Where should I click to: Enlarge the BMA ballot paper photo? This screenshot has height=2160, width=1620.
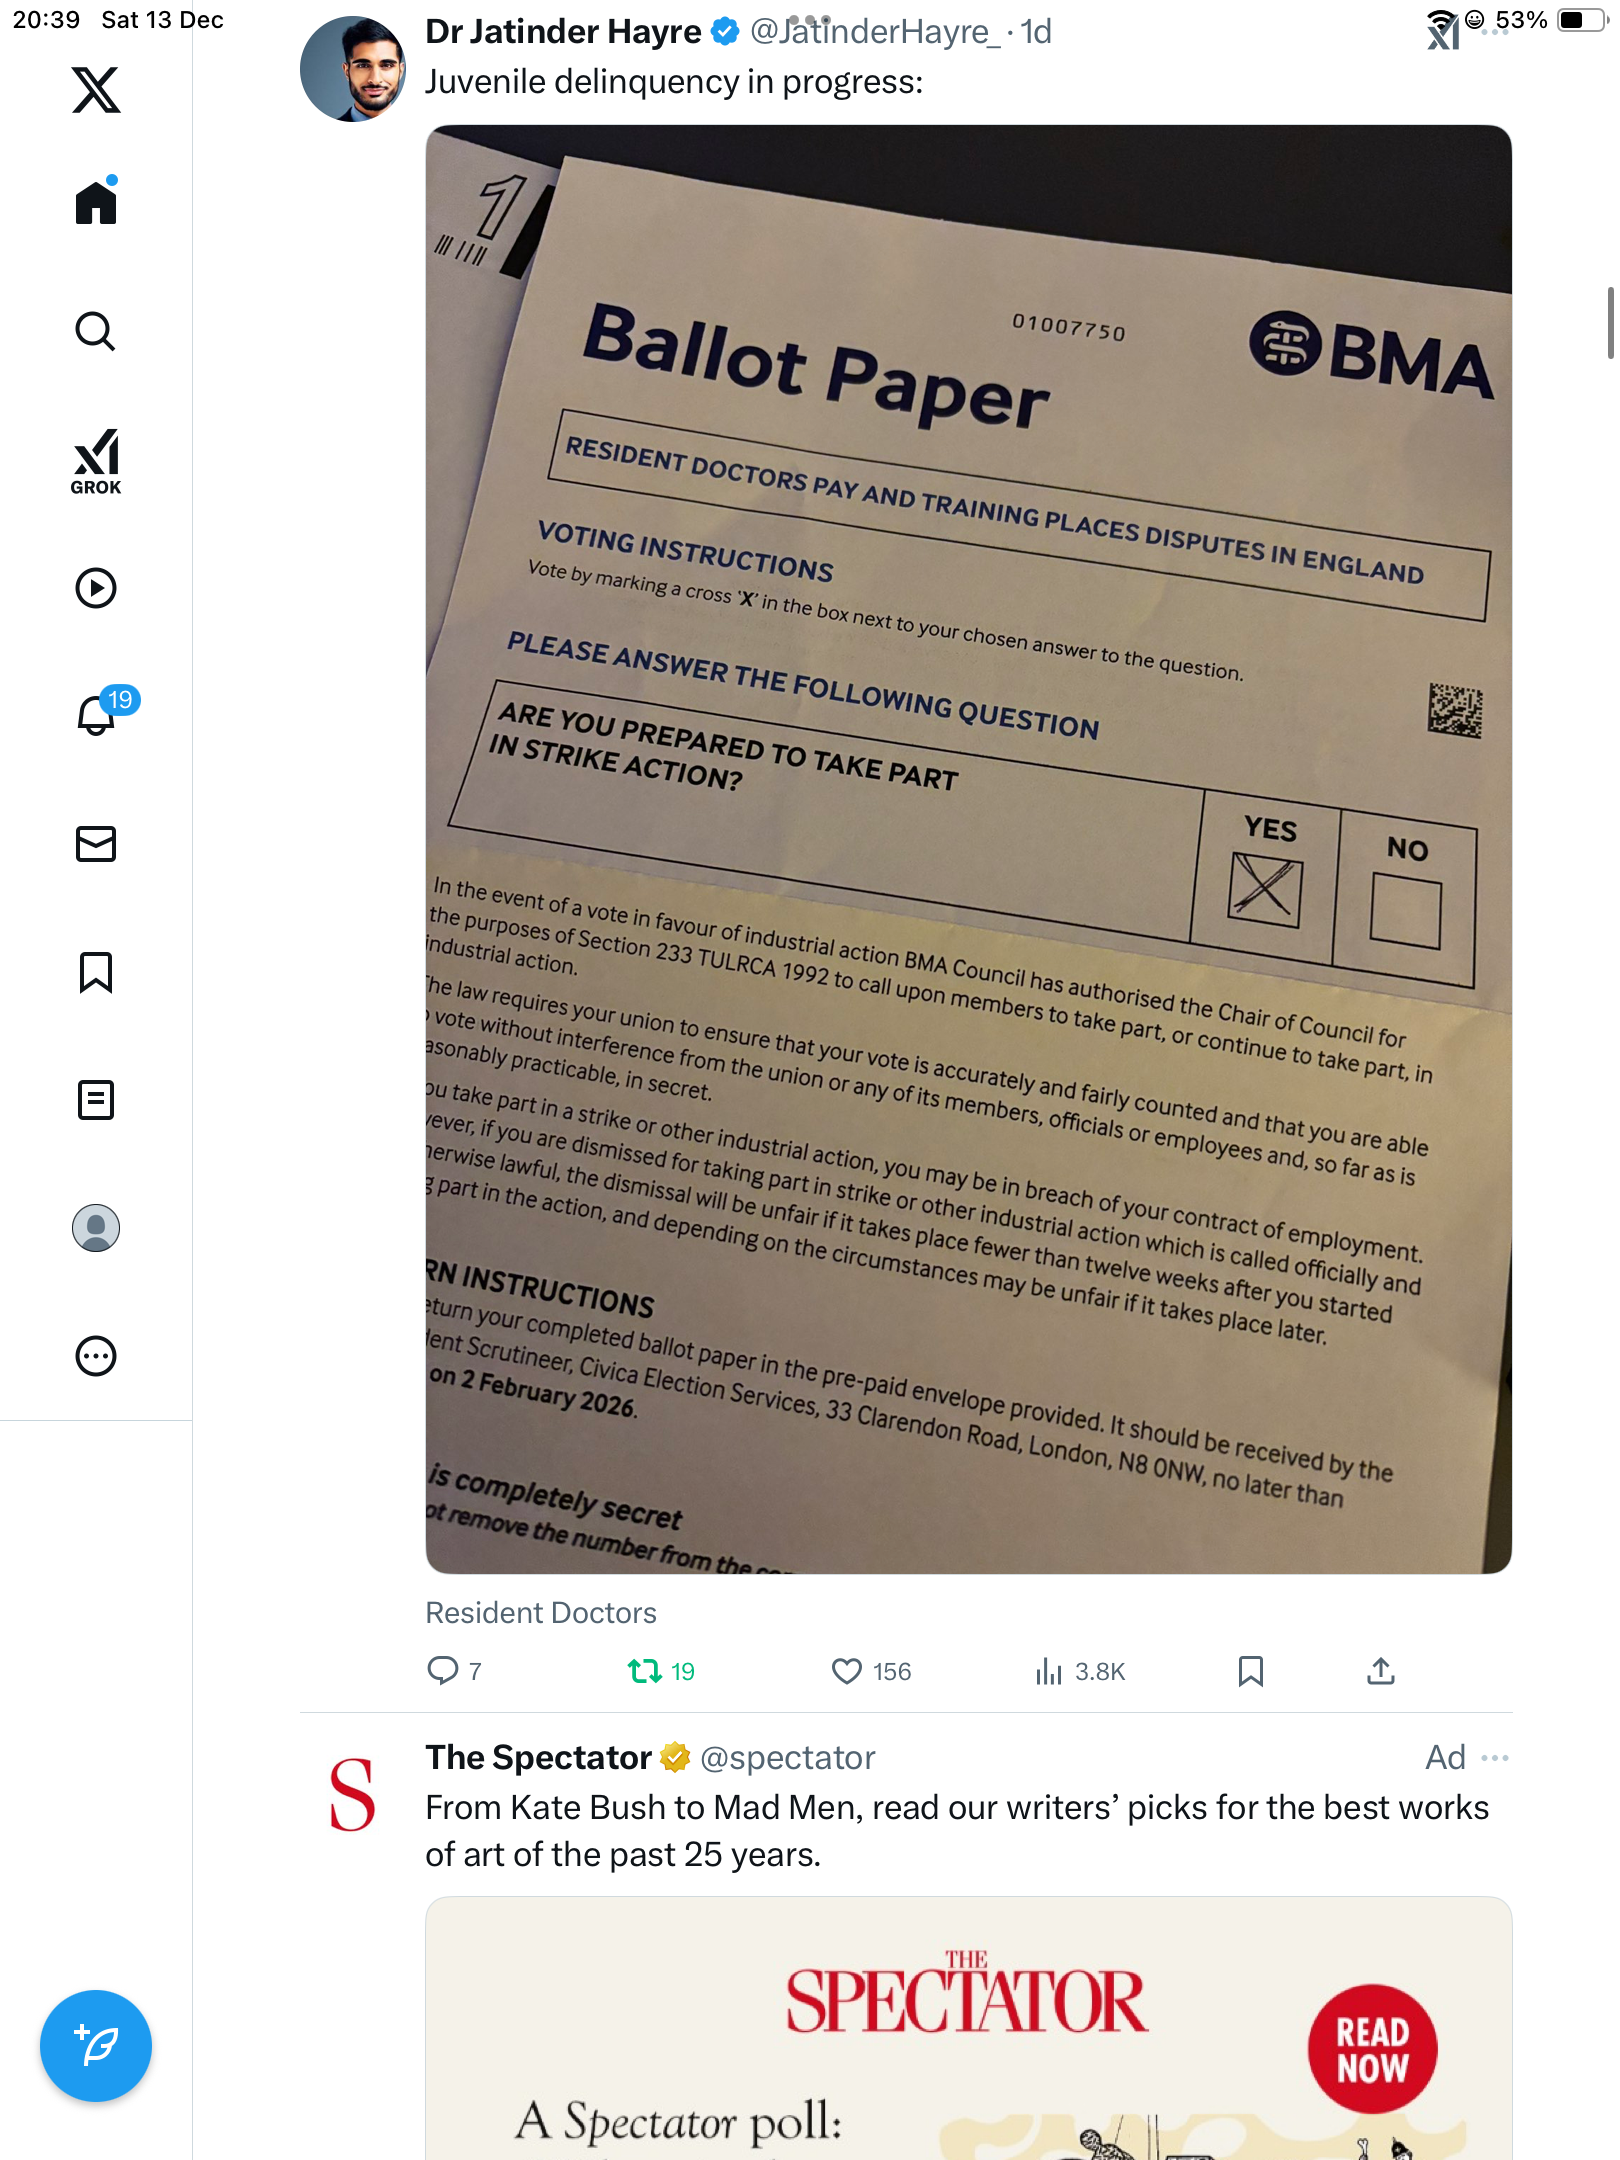[968, 849]
